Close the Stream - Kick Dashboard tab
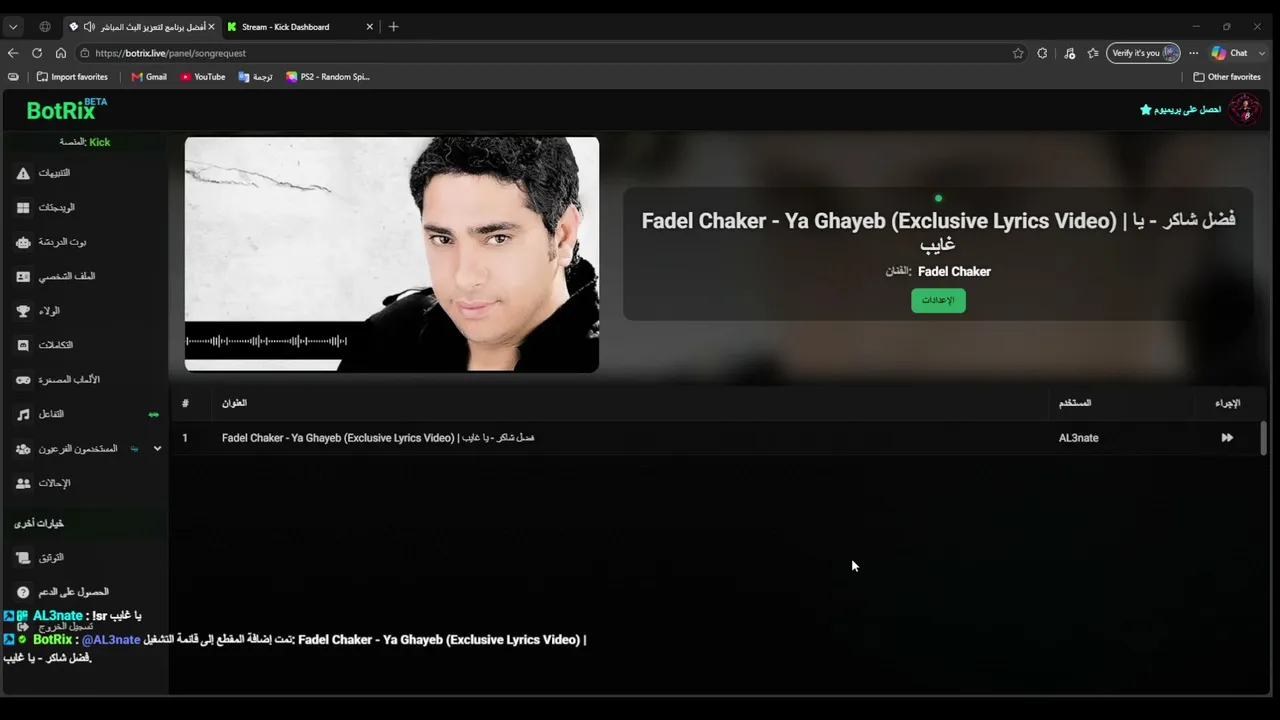 (370, 27)
